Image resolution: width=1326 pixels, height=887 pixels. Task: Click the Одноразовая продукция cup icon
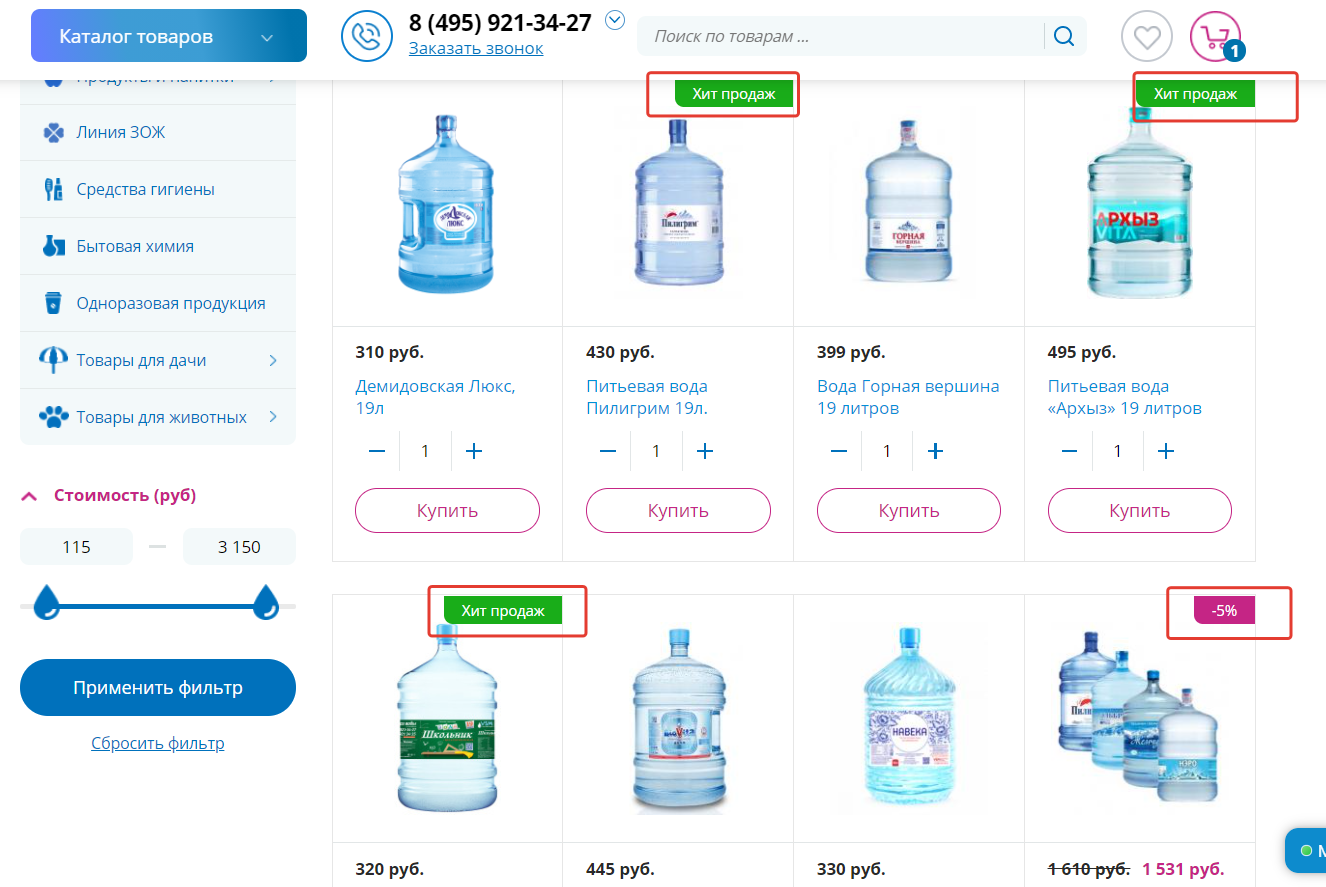[54, 303]
